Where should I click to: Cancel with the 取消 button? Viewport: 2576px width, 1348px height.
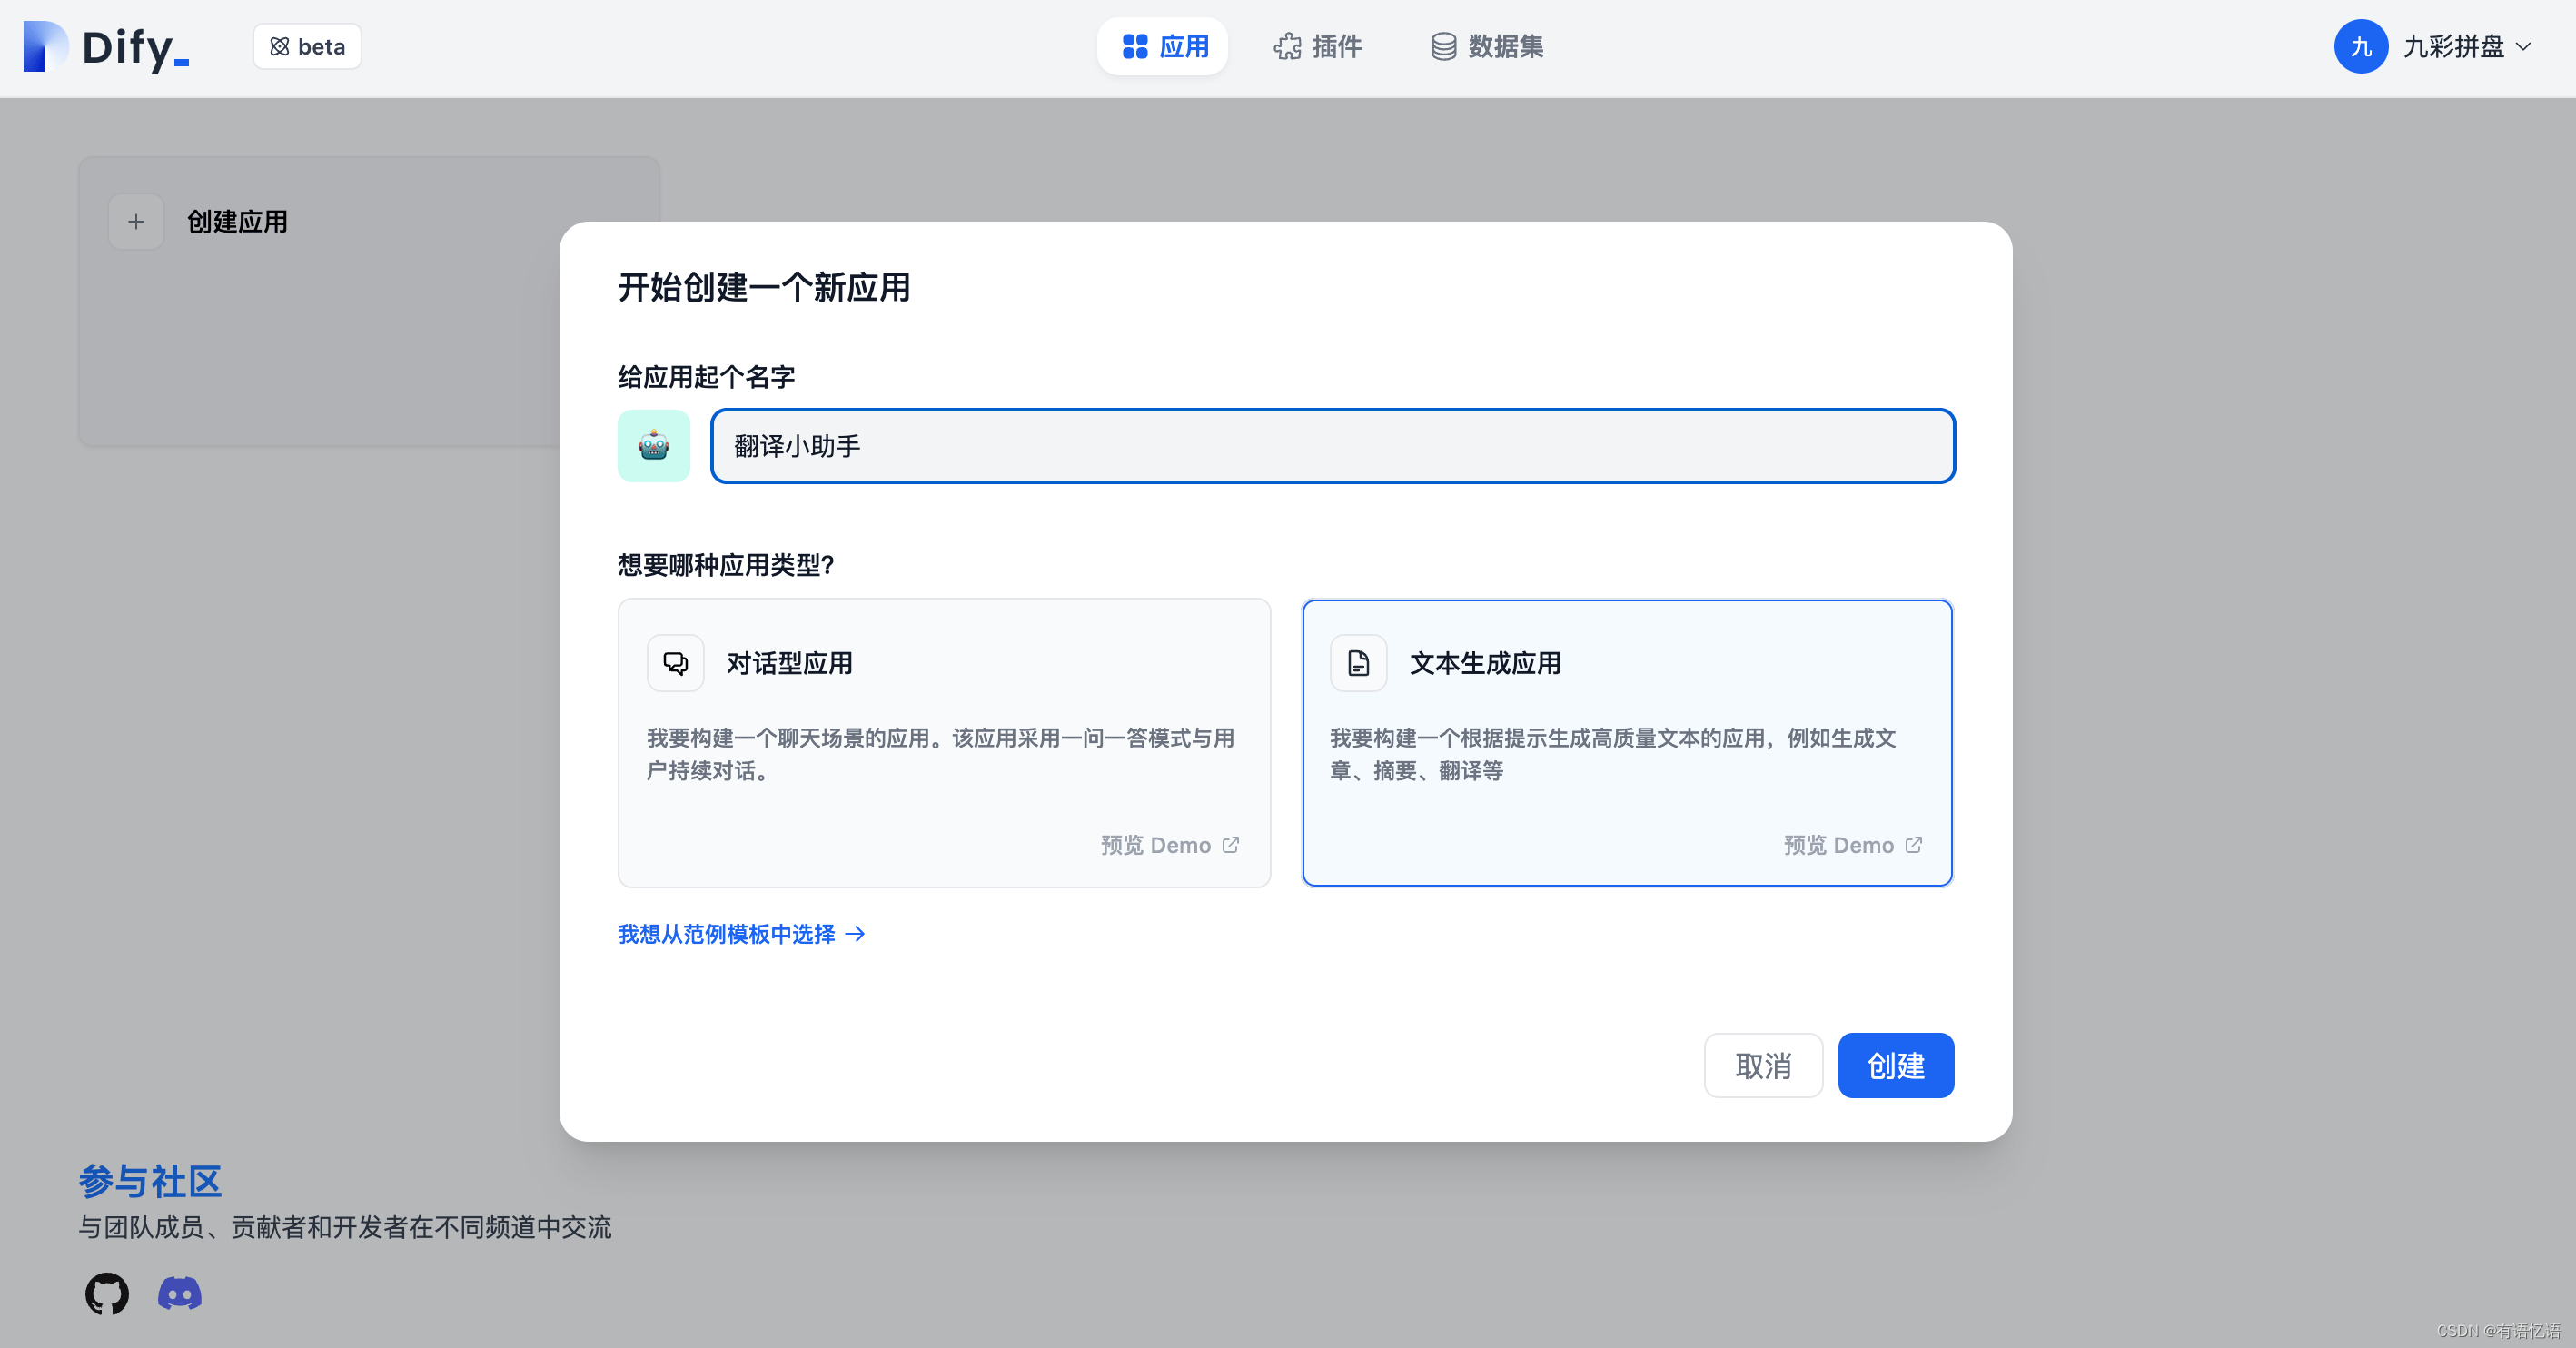[x=1763, y=1065]
